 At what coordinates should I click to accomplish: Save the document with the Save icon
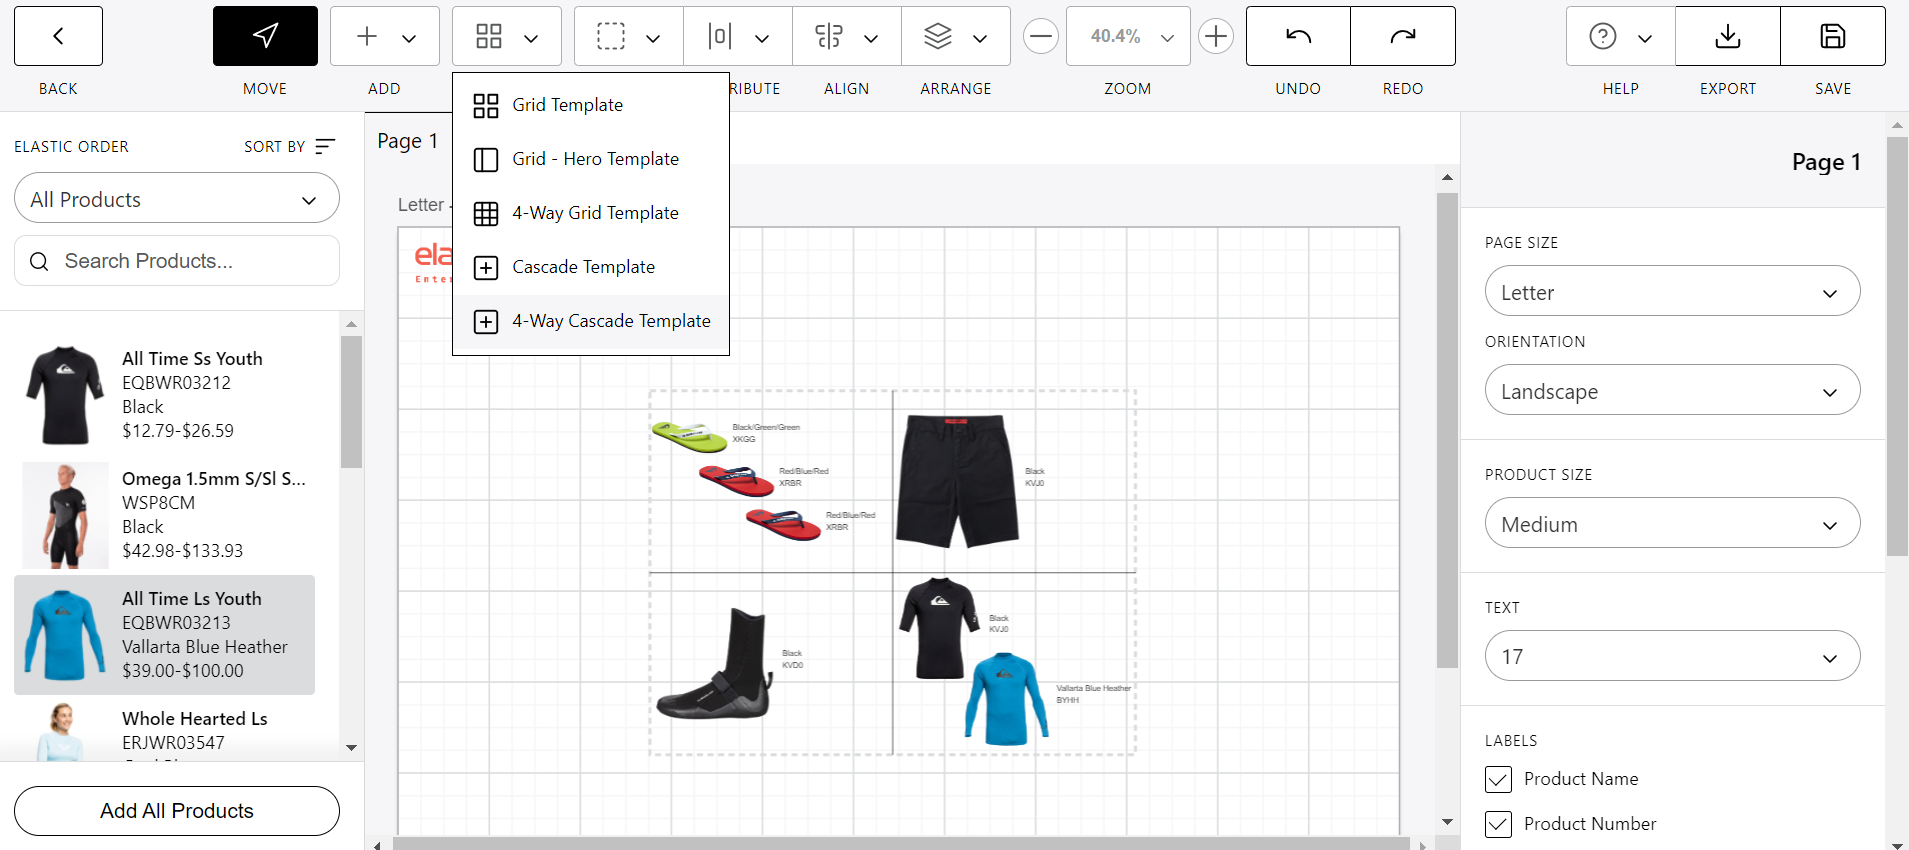1832,37
